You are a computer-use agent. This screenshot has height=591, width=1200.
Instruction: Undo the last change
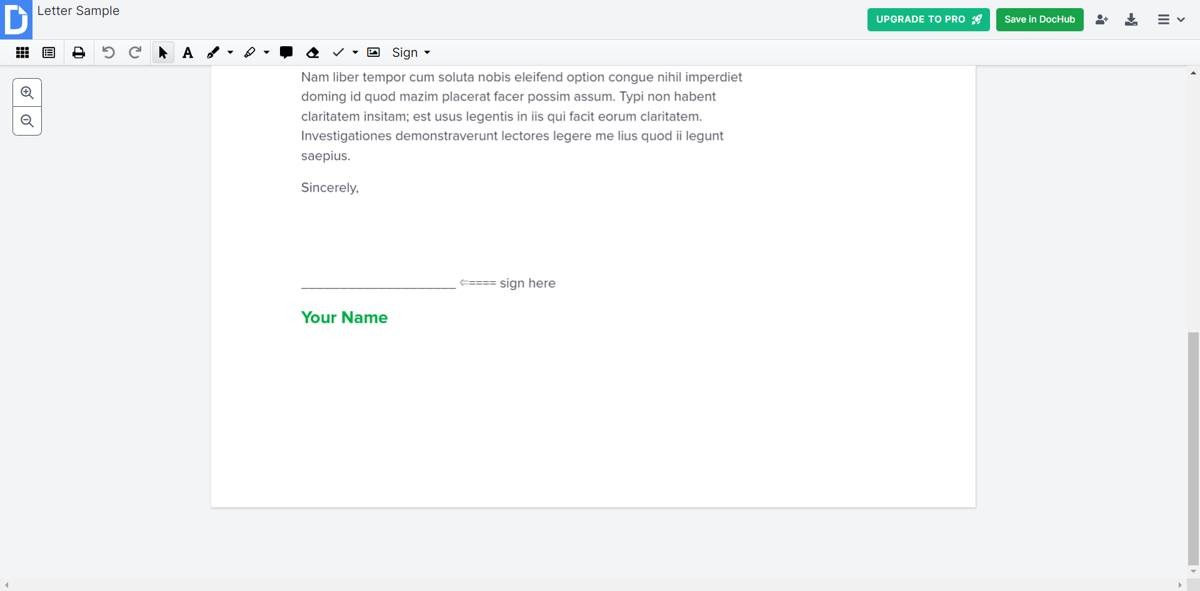(x=108, y=52)
